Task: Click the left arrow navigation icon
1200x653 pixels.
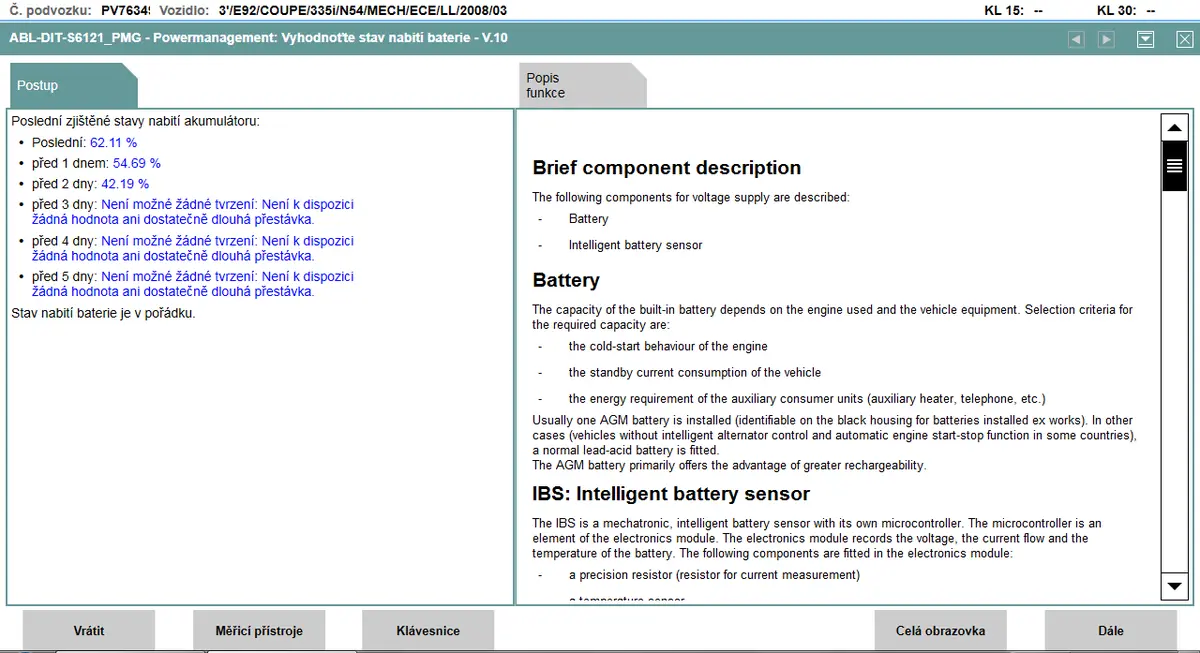Action: (1076, 39)
